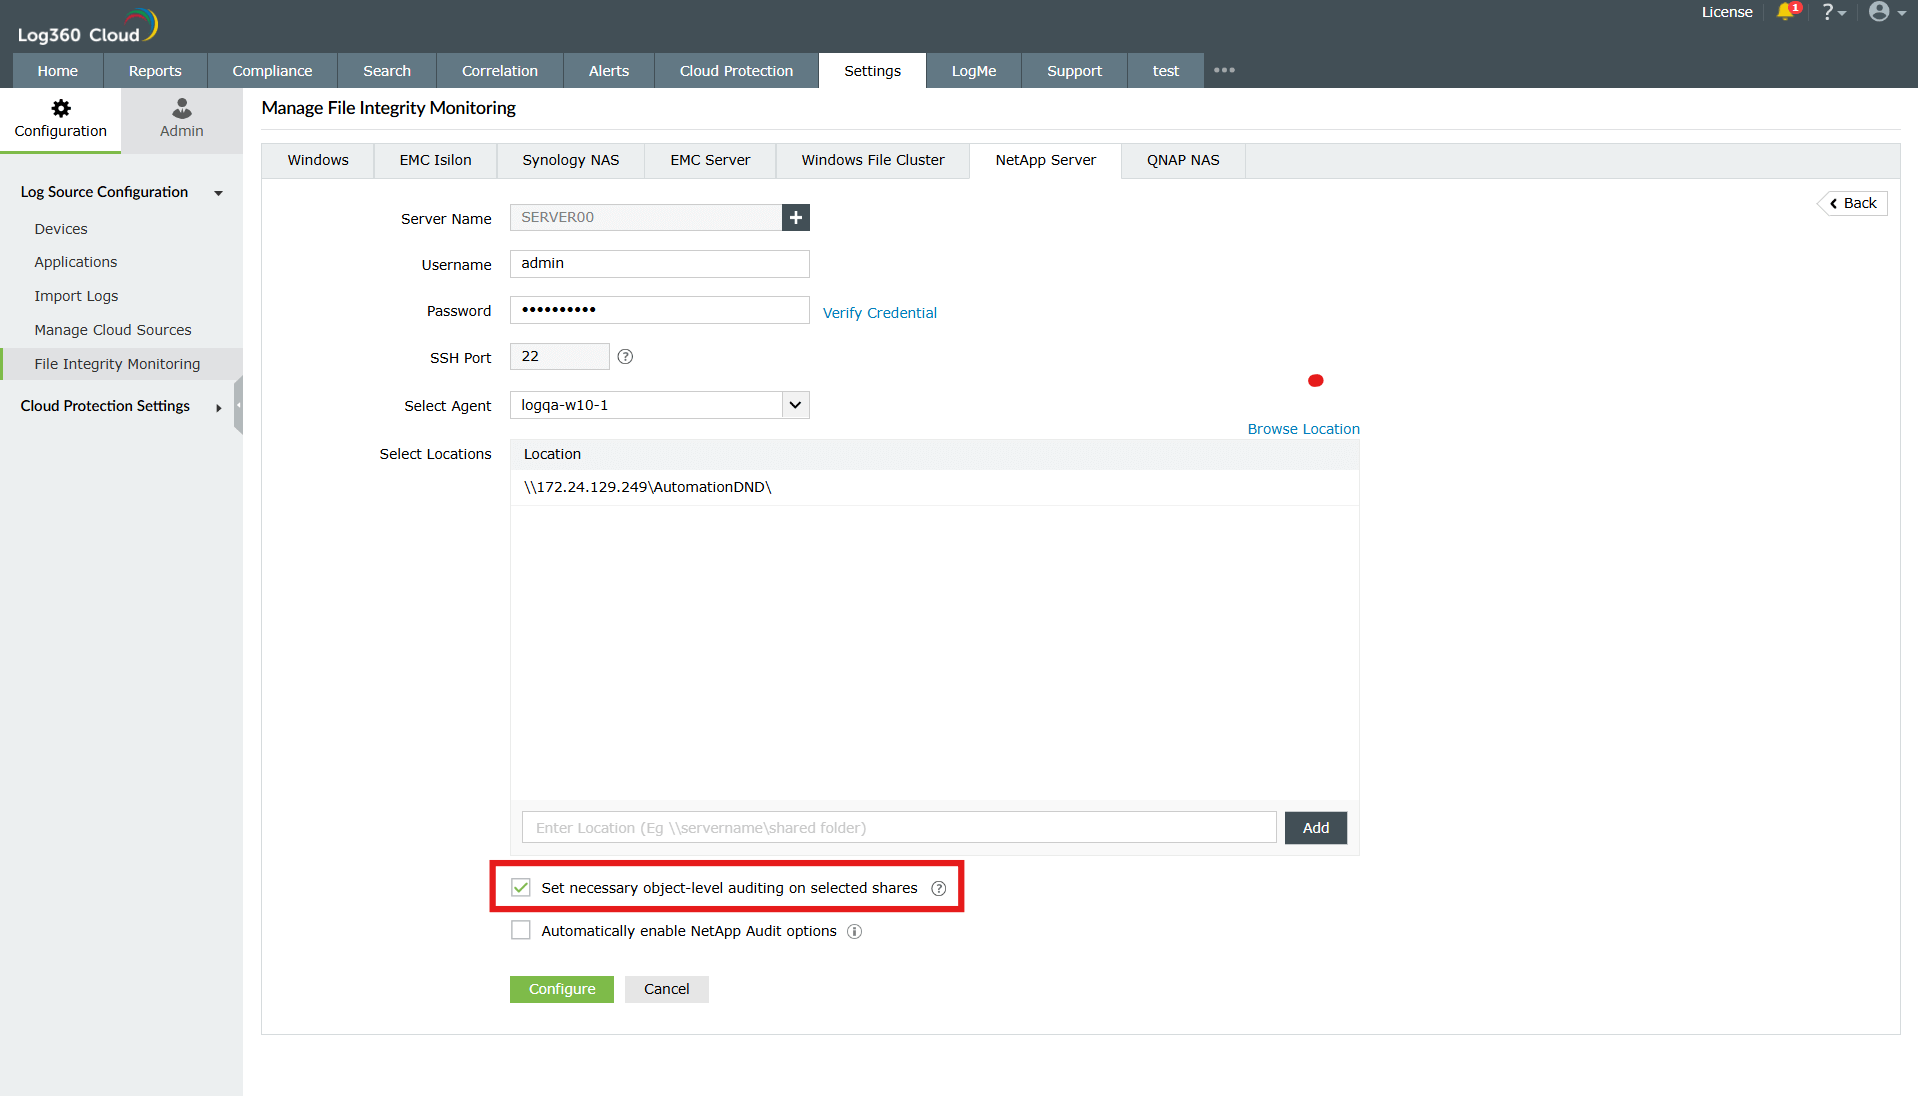Click the info icon beside NetApp Audit options
1918x1096 pixels.
[855, 931]
